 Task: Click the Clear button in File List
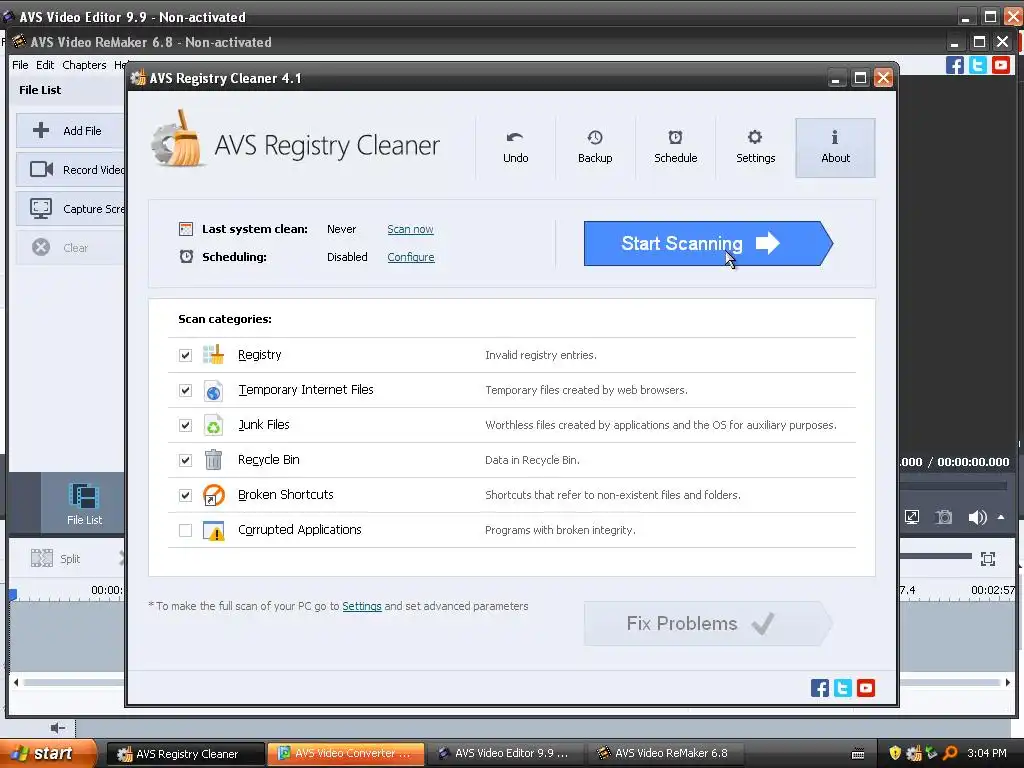71,248
